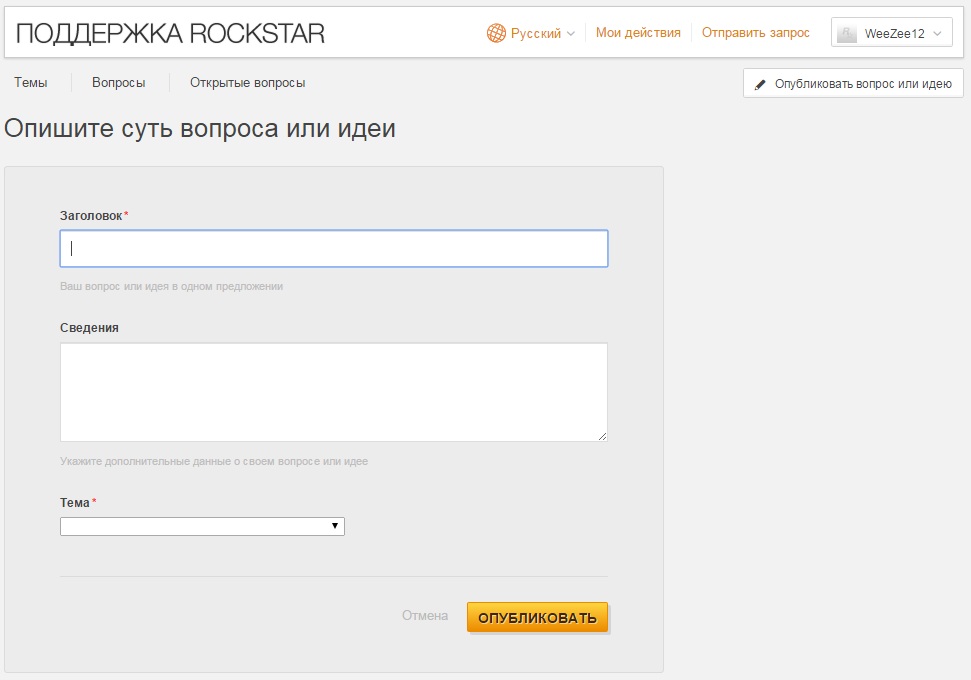Click the pencil icon in the publish button
971x680 pixels.
[761, 84]
